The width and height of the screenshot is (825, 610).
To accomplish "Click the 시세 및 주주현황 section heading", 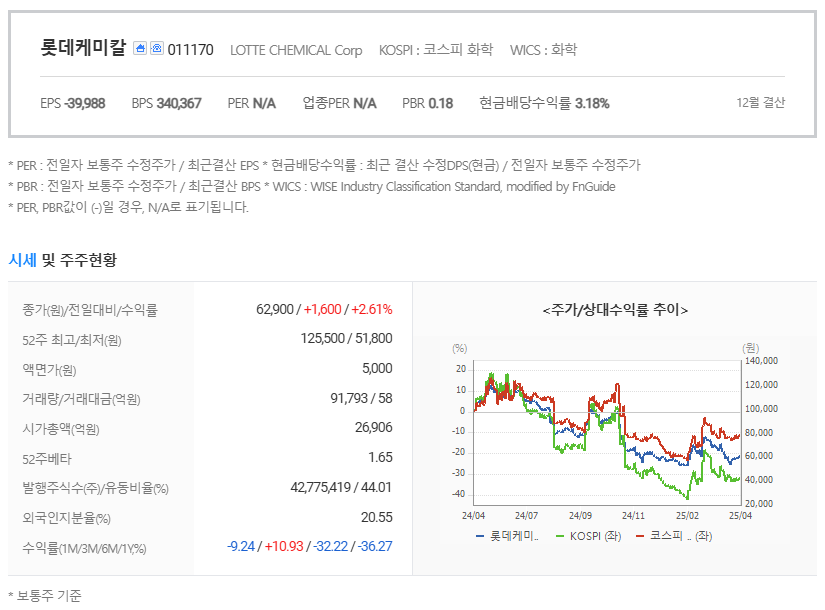I will point(63,259).
